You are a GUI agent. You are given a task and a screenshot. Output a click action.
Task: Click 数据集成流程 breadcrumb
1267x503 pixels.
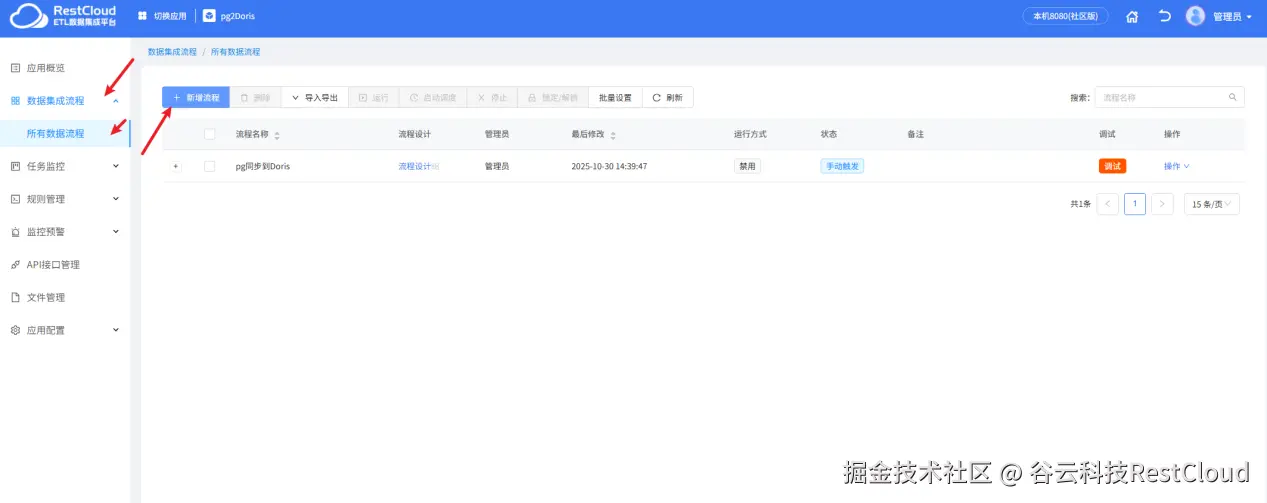pos(172,51)
